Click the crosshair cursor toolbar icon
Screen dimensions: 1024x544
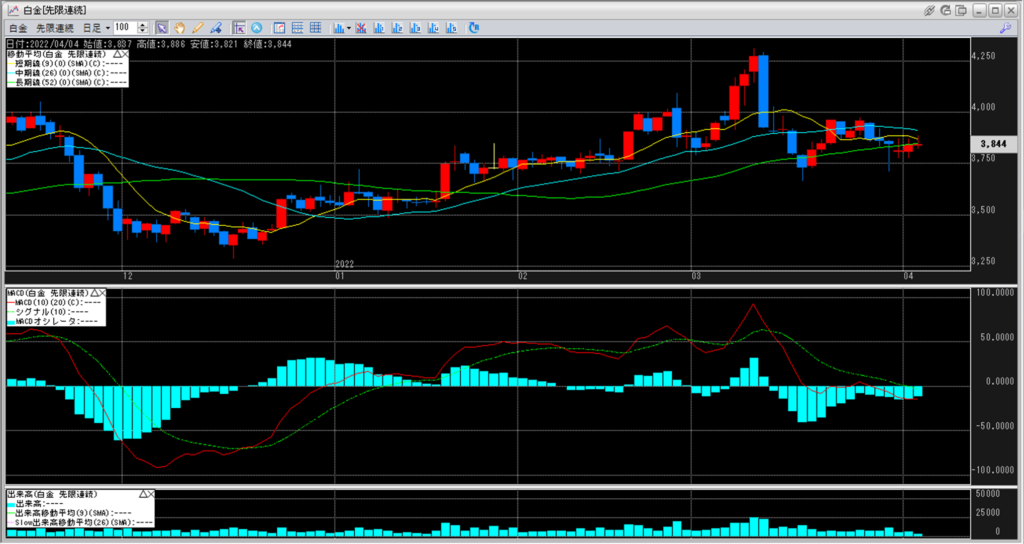point(238,27)
